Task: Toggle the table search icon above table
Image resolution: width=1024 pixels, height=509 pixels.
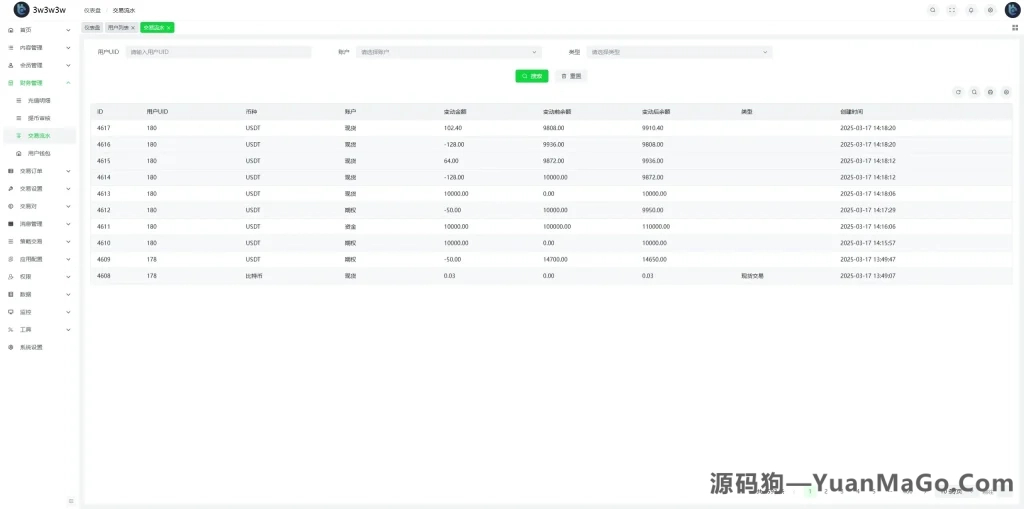Action: pos(974,92)
